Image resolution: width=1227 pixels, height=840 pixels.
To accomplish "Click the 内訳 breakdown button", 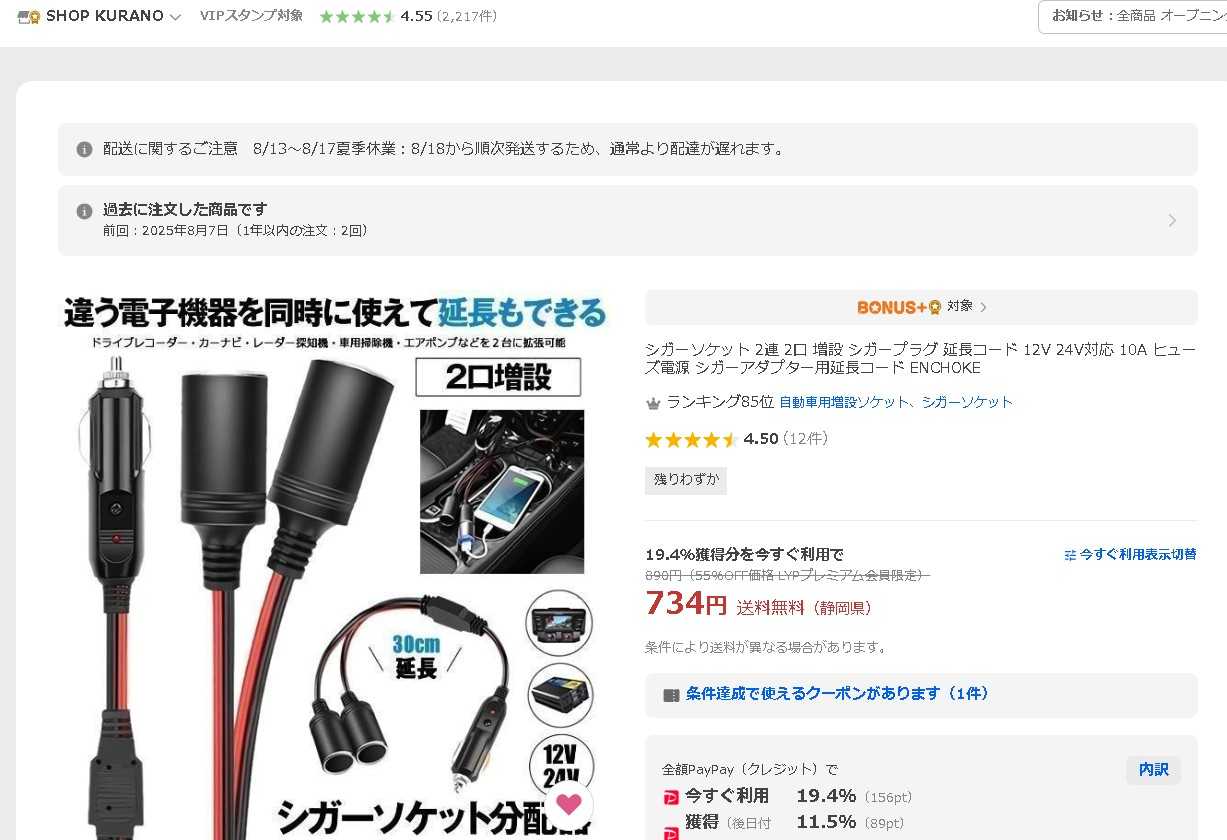I will tap(1153, 770).
